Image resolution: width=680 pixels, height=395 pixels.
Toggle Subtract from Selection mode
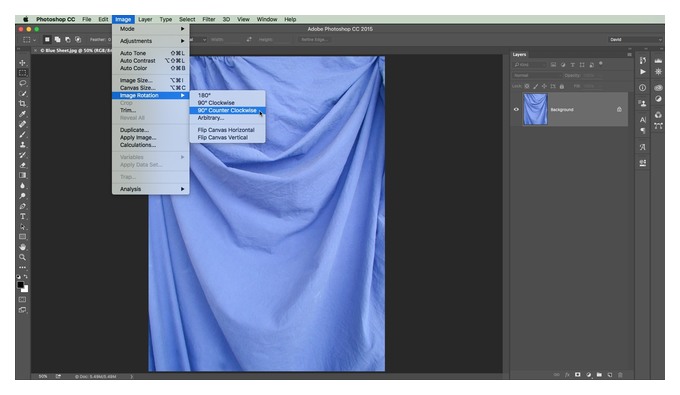click(68, 39)
